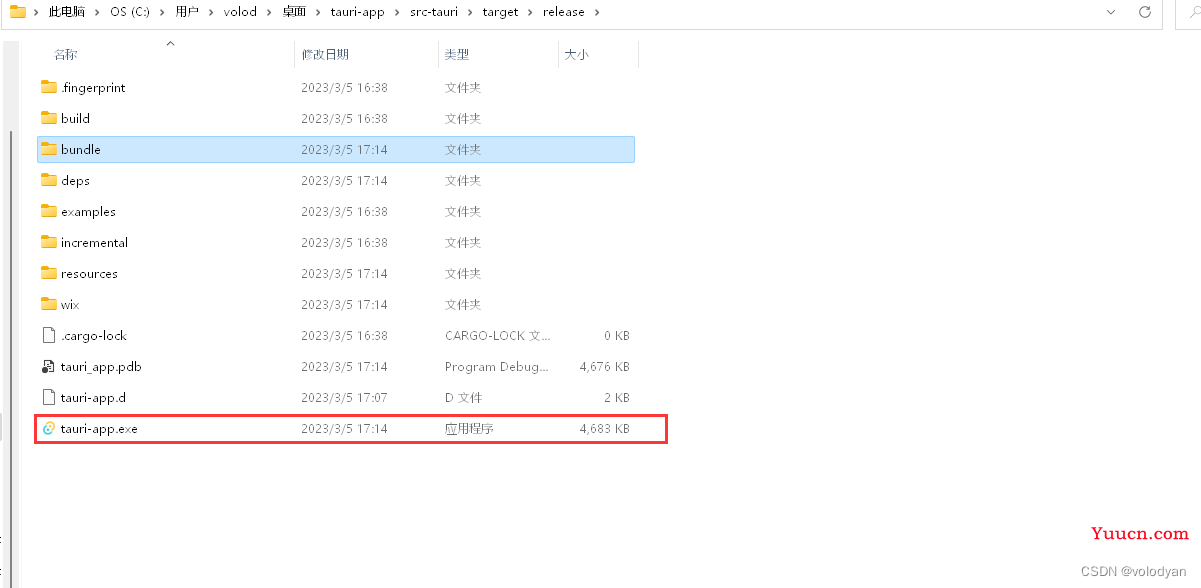The image size is (1201, 588).
Task: Click the bundle folder icon
Action: tap(49, 149)
